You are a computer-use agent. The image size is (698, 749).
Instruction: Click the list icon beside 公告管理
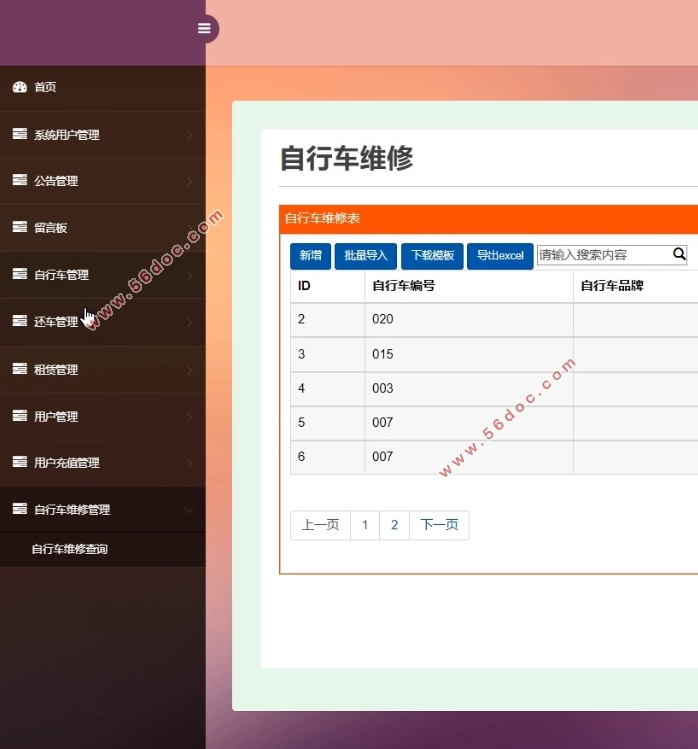click(20, 180)
